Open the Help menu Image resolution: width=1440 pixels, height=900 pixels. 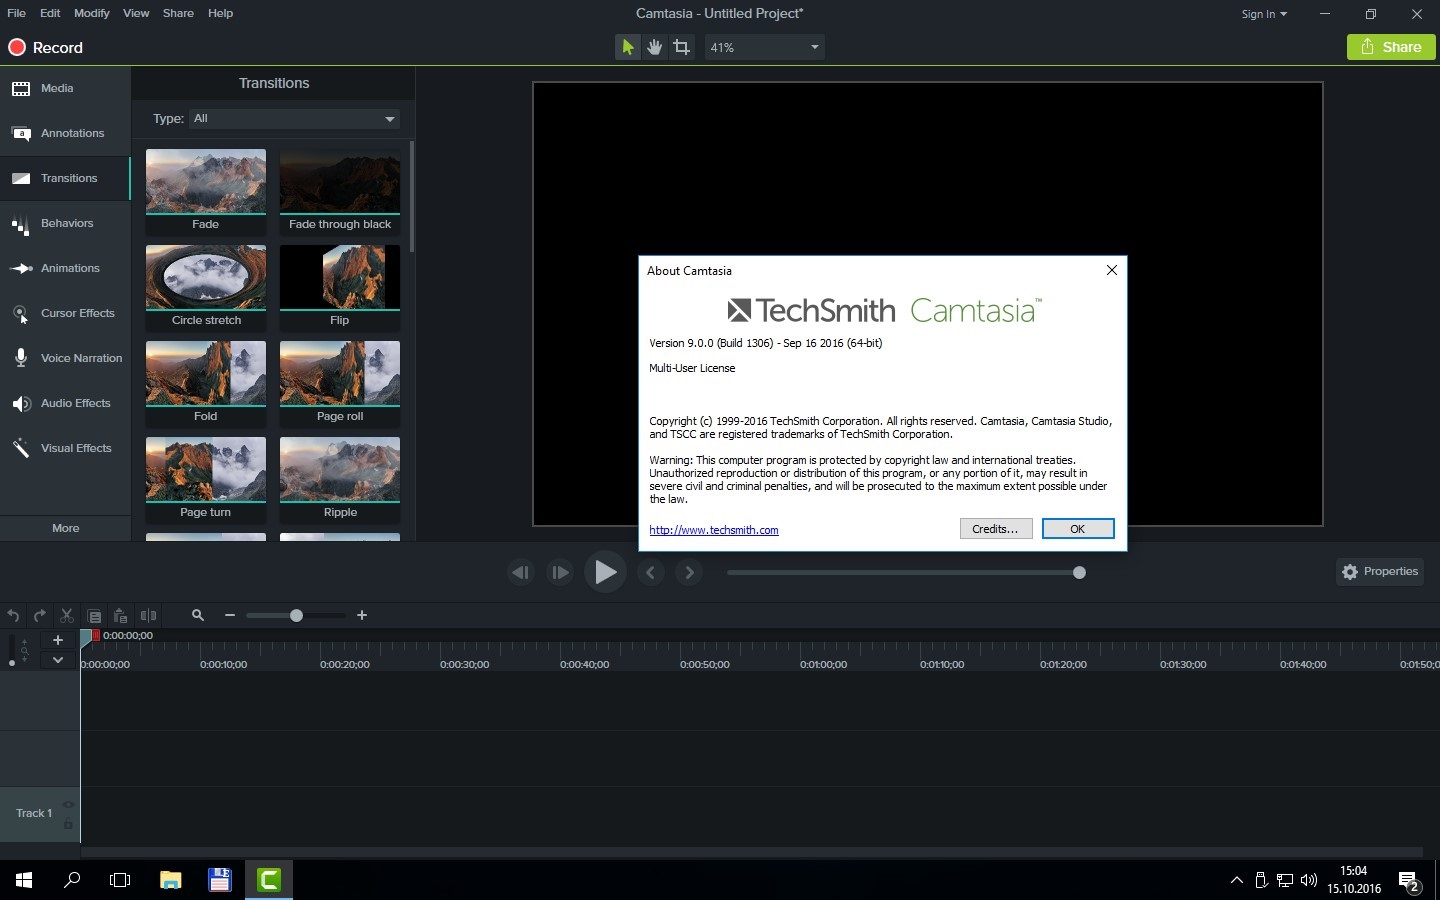(220, 13)
